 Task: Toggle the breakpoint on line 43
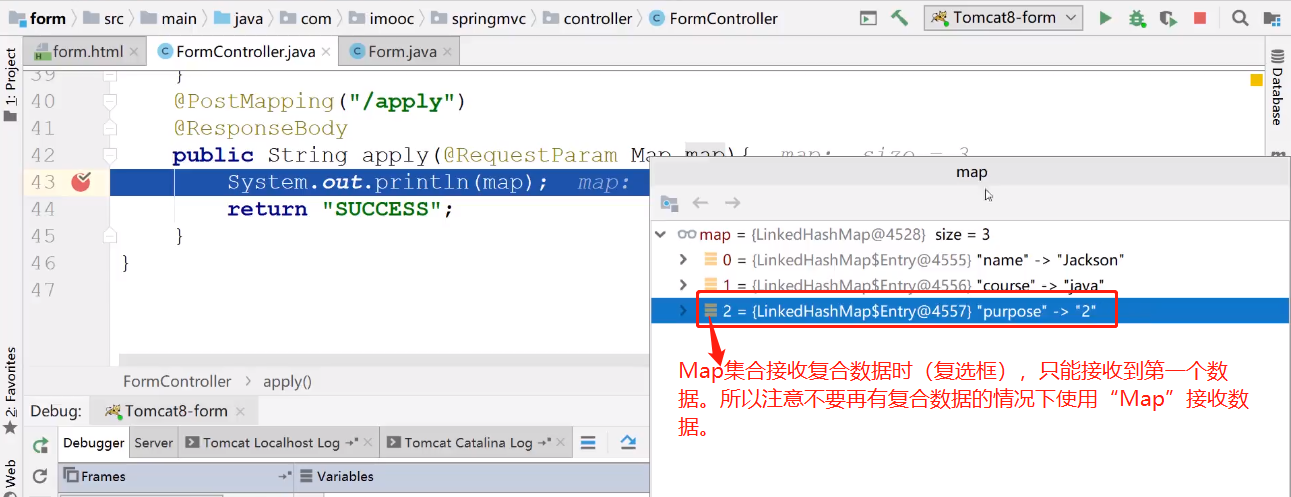pyautogui.click(x=81, y=182)
